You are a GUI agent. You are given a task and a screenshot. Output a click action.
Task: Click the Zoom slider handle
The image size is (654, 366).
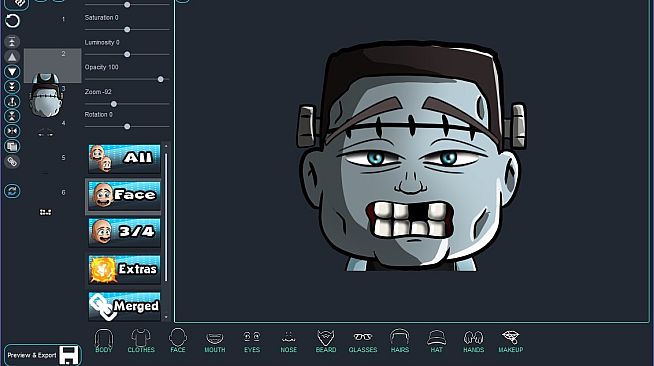tap(114, 104)
